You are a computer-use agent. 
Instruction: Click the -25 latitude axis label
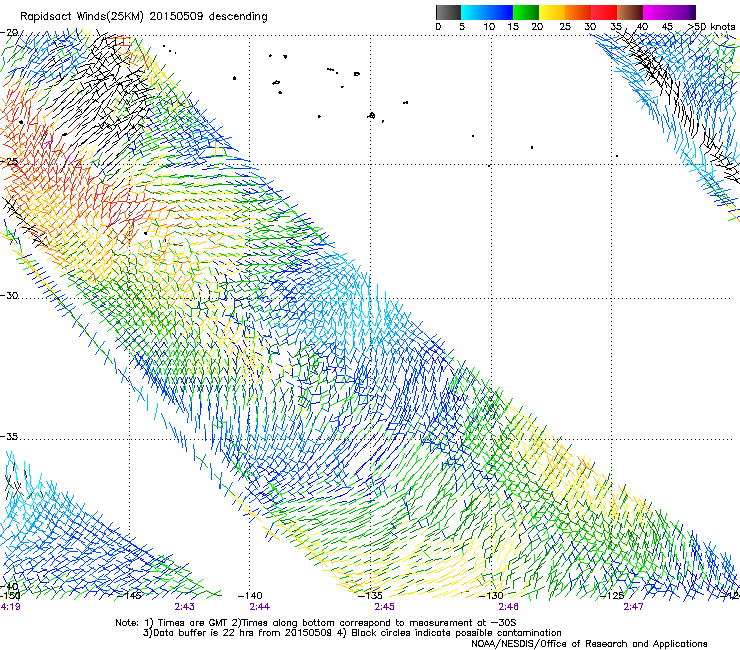(9, 162)
